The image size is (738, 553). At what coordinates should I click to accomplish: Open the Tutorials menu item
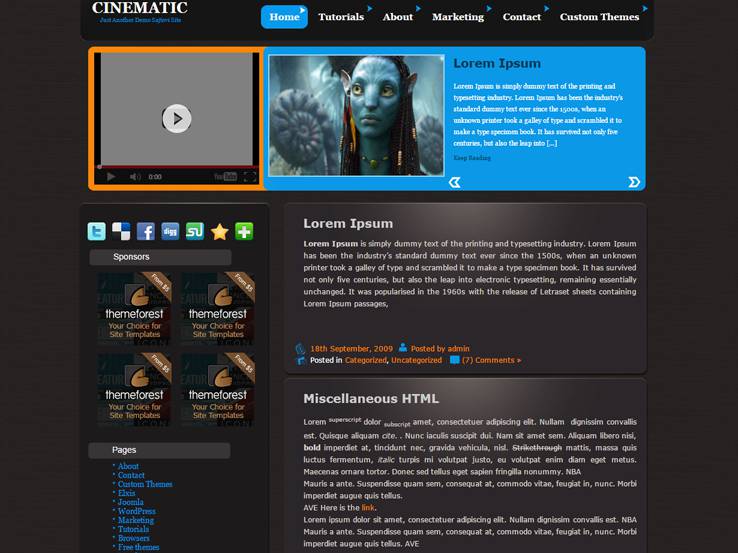tap(341, 17)
